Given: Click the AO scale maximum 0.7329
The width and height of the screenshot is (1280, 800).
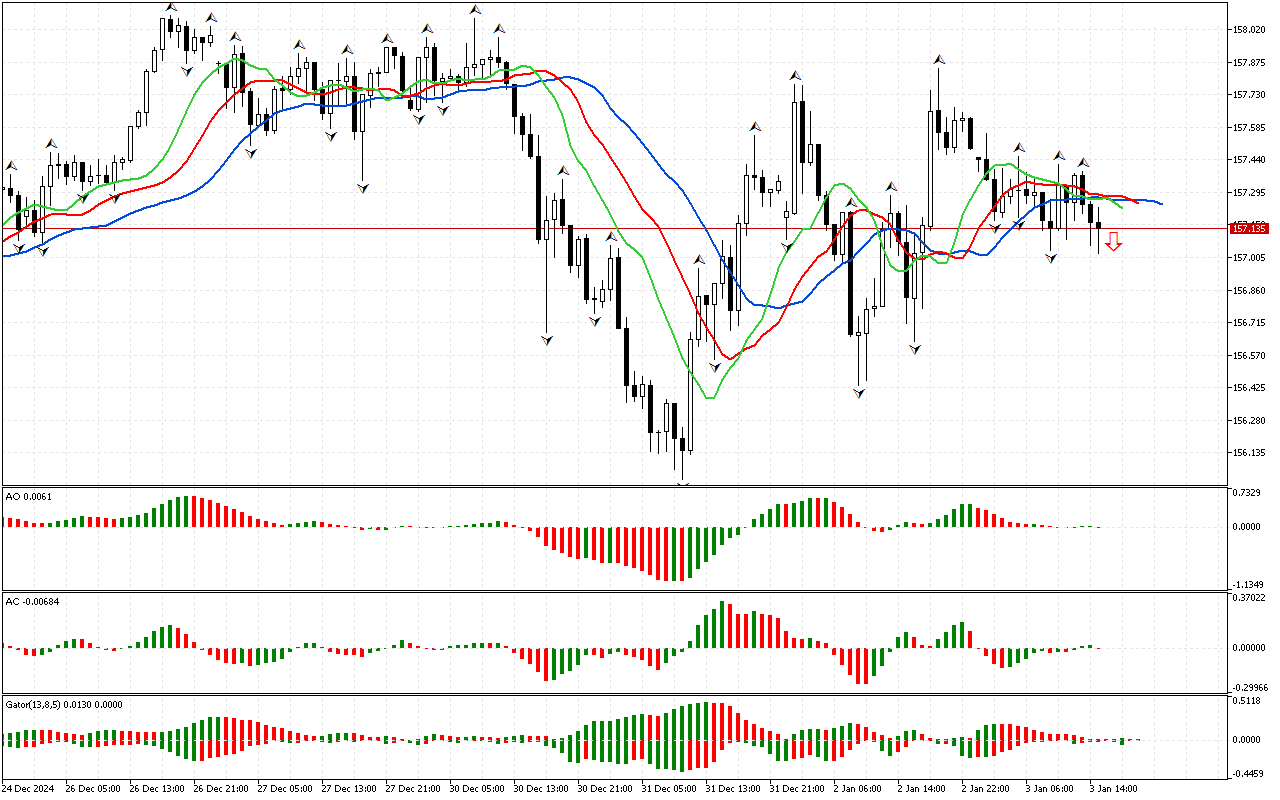Looking at the screenshot, I should click(1248, 494).
